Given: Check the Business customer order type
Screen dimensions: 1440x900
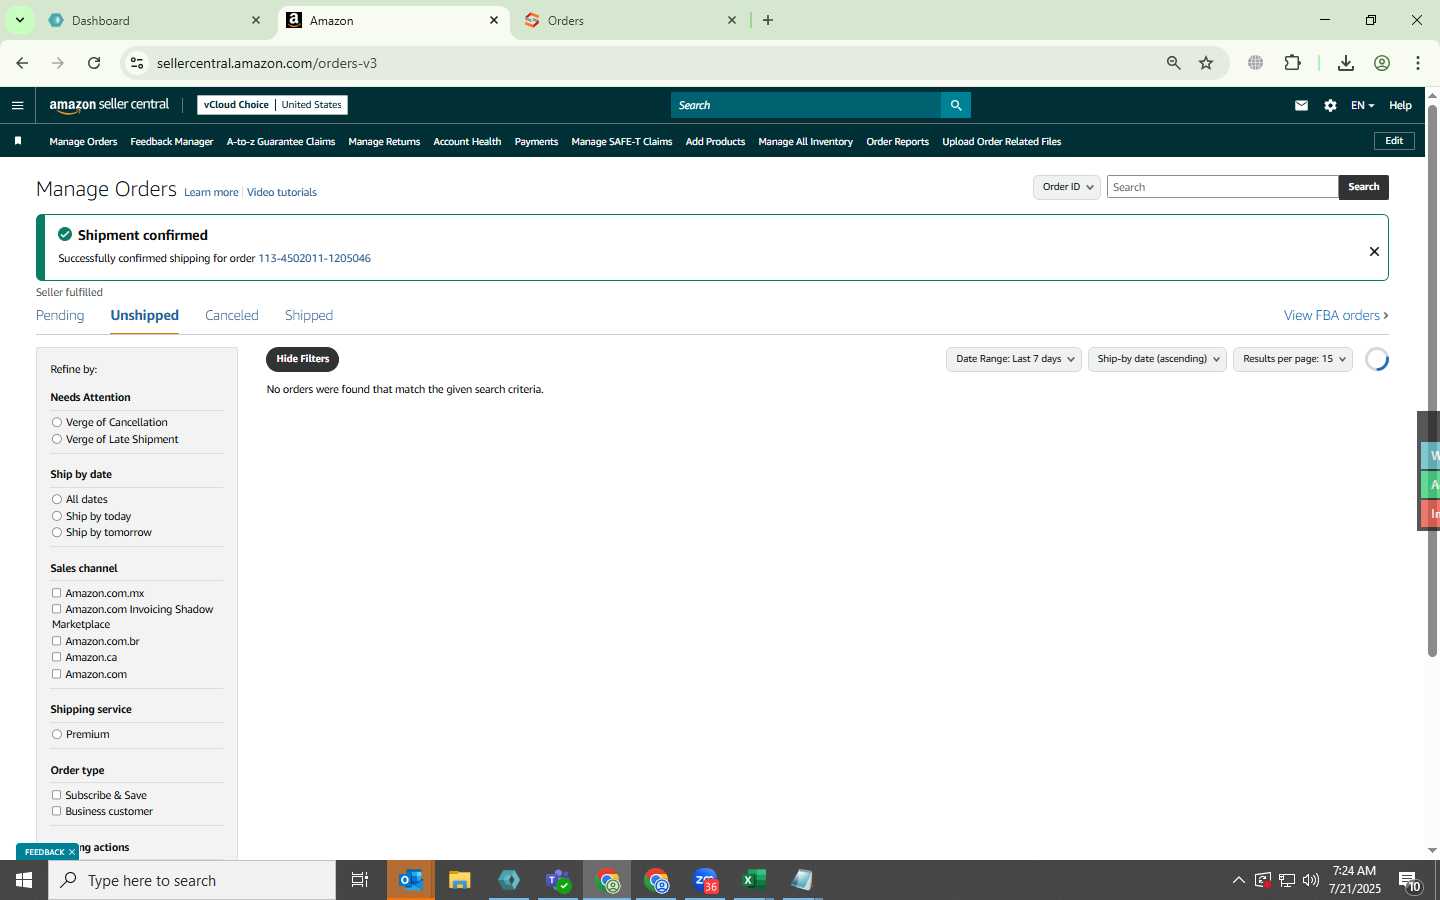Looking at the screenshot, I should [x=57, y=811].
